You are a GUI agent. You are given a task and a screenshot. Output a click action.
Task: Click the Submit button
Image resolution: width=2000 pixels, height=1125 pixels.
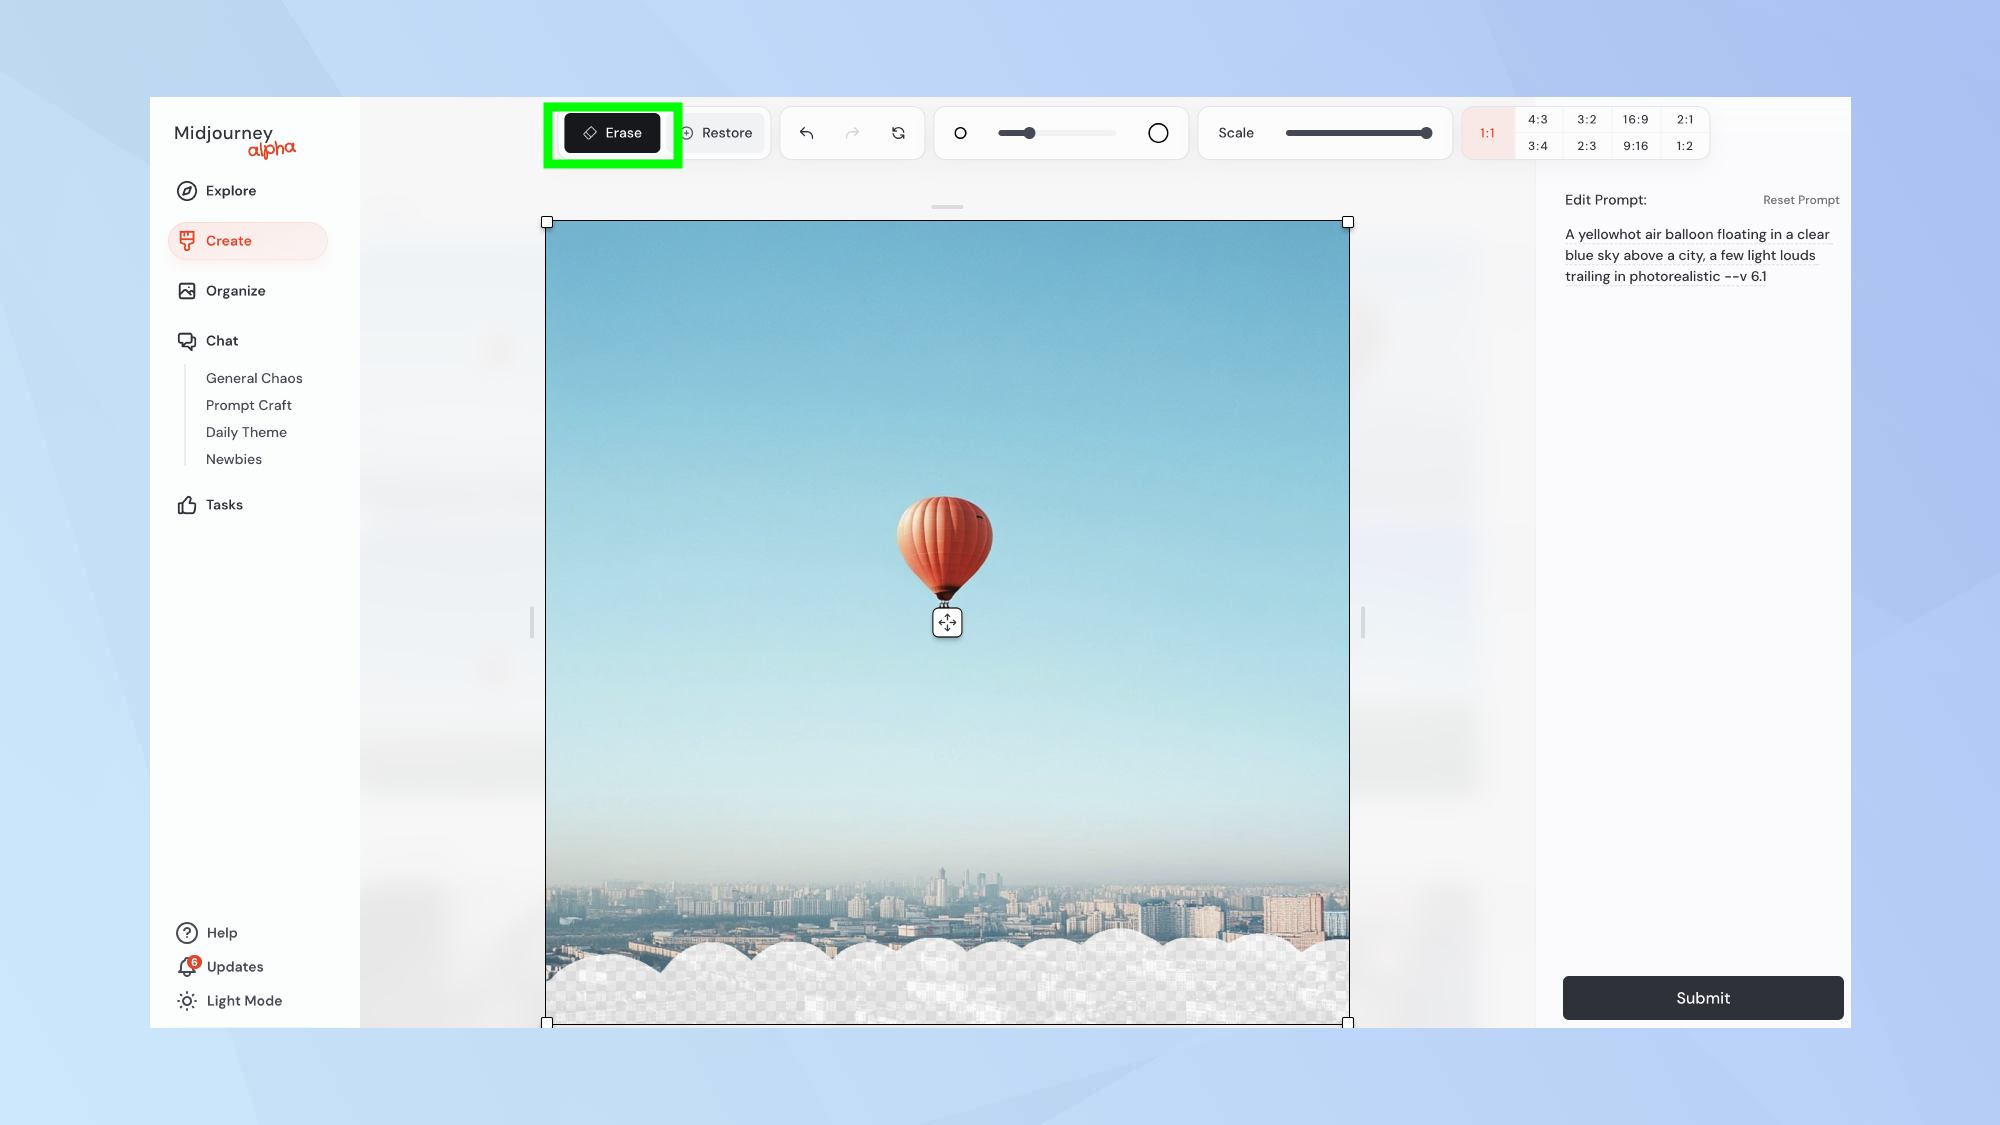tap(1702, 997)
